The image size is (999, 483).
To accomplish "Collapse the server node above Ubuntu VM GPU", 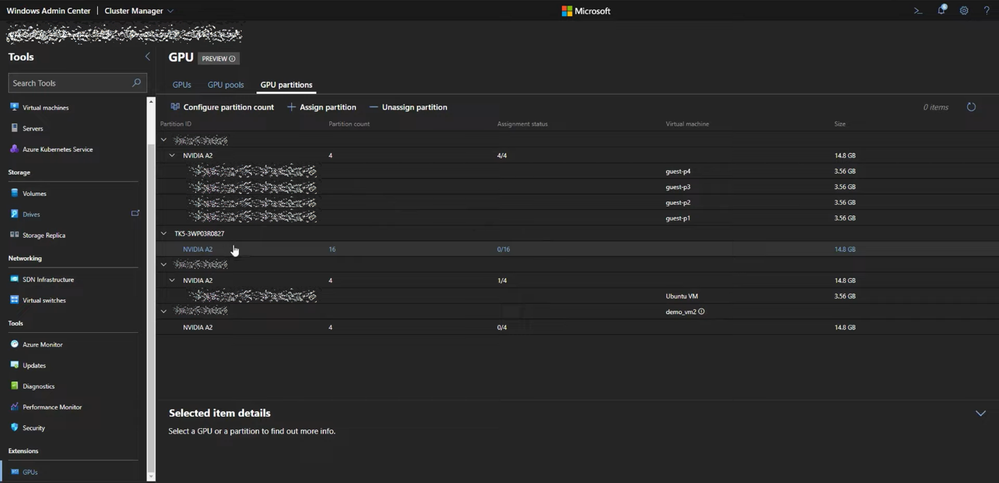I will point(164,264).
